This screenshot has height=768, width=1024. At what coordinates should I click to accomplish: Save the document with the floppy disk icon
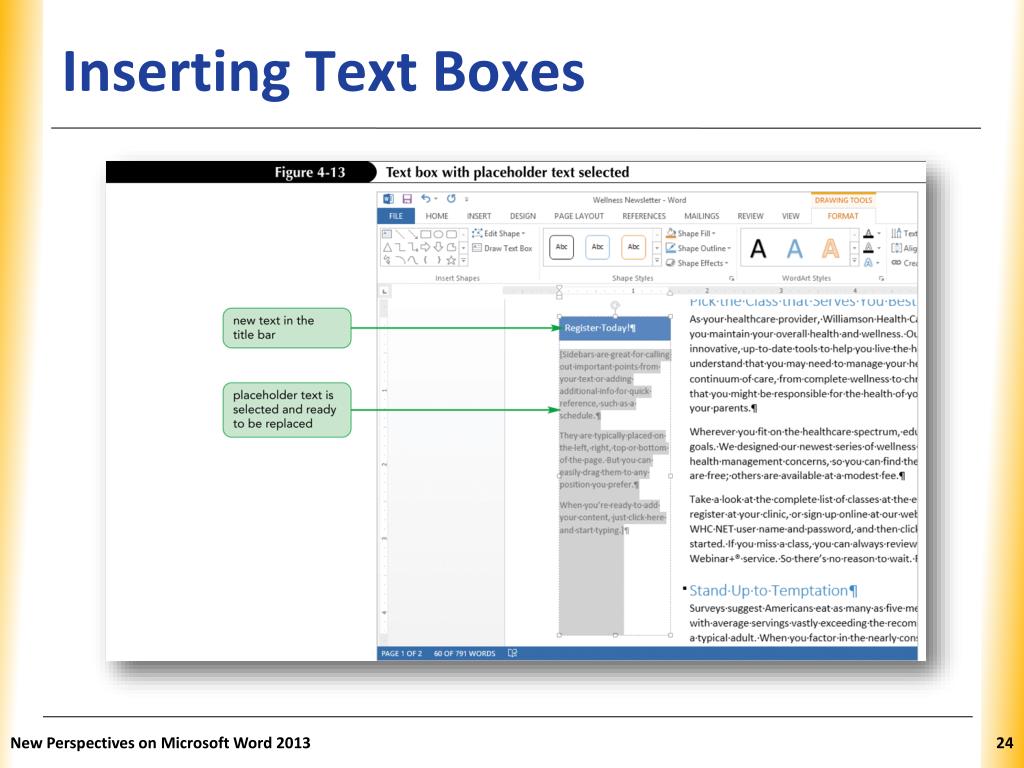pyautogui.click(x=407, y=199)
